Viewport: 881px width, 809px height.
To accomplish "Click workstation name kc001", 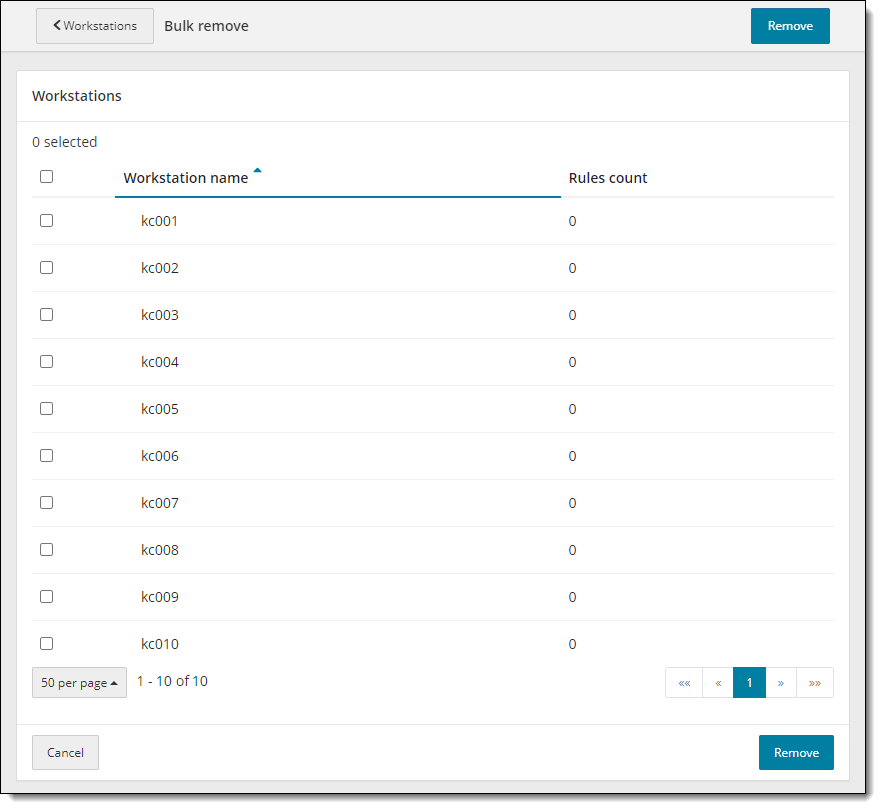I will pyautogui.click(x=160, y=221).
